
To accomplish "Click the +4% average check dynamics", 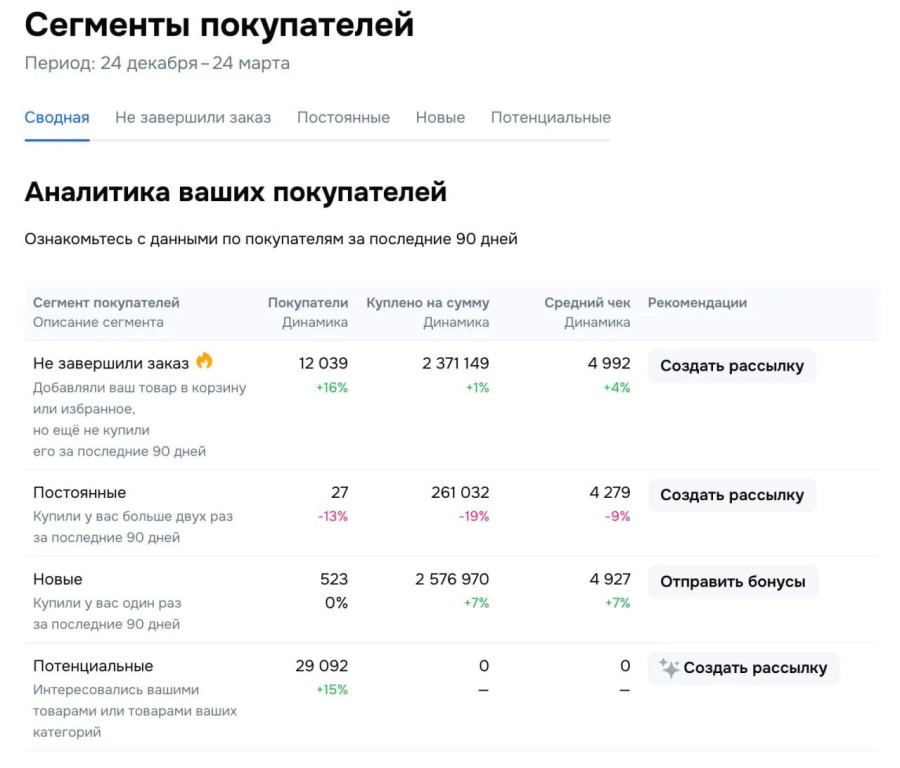I will 616,388.
